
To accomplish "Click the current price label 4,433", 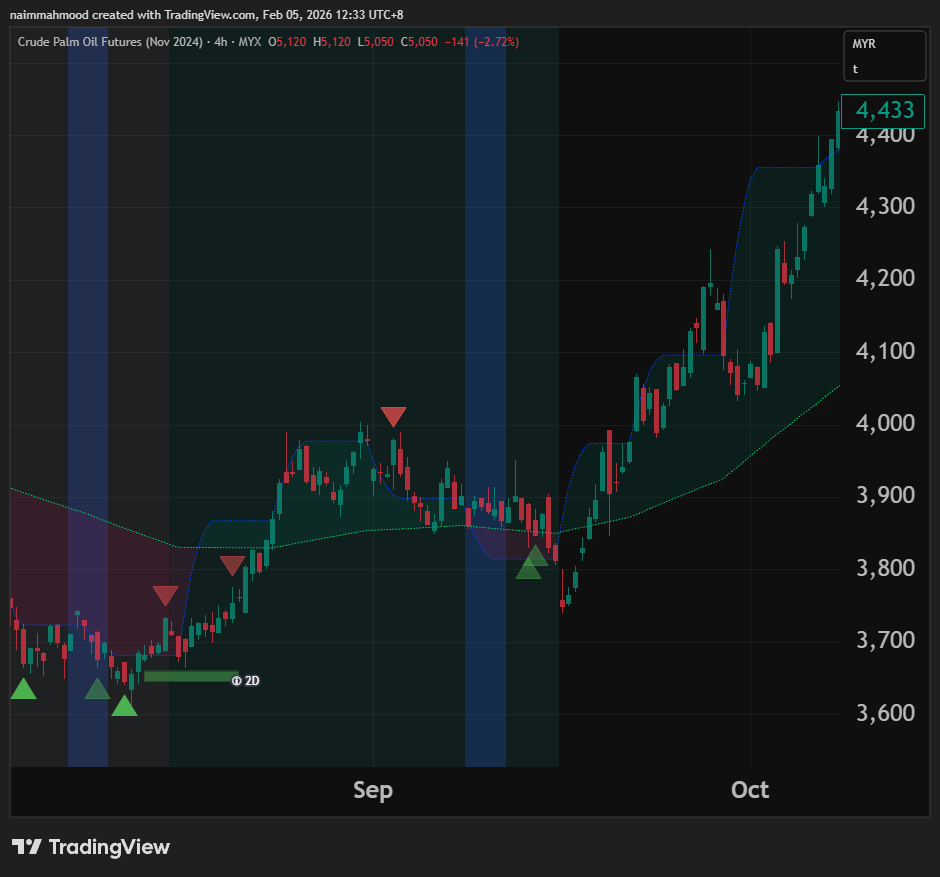I will 877,110.
